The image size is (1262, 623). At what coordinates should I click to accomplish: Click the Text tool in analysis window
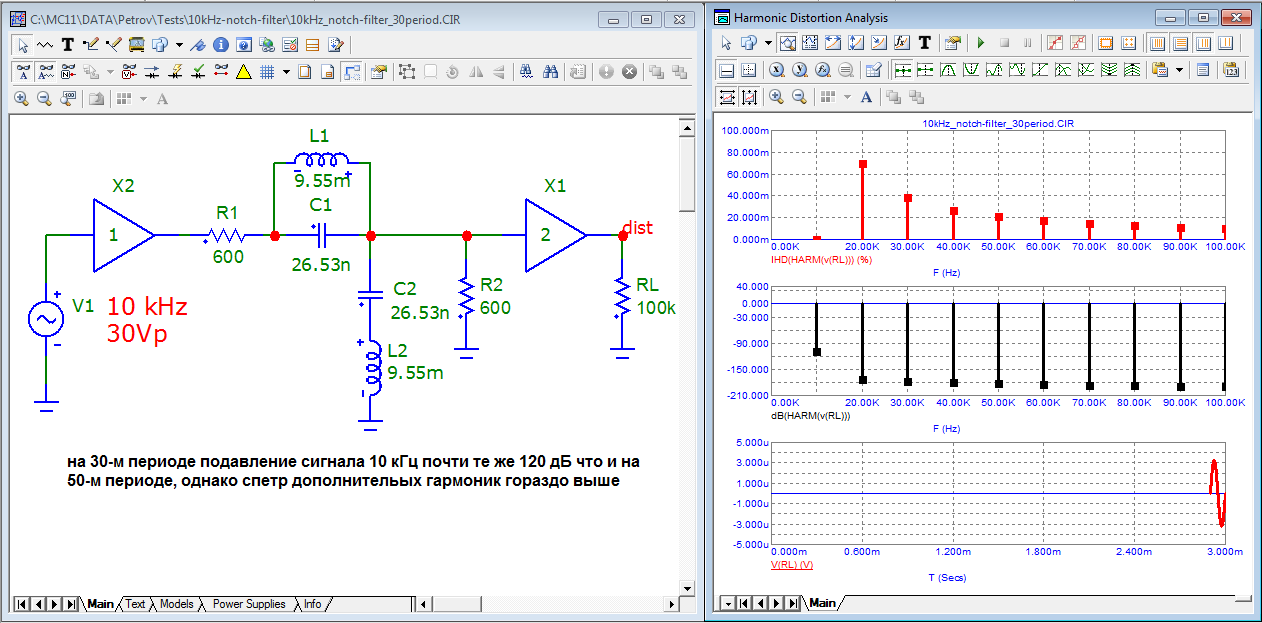point(925,43)
